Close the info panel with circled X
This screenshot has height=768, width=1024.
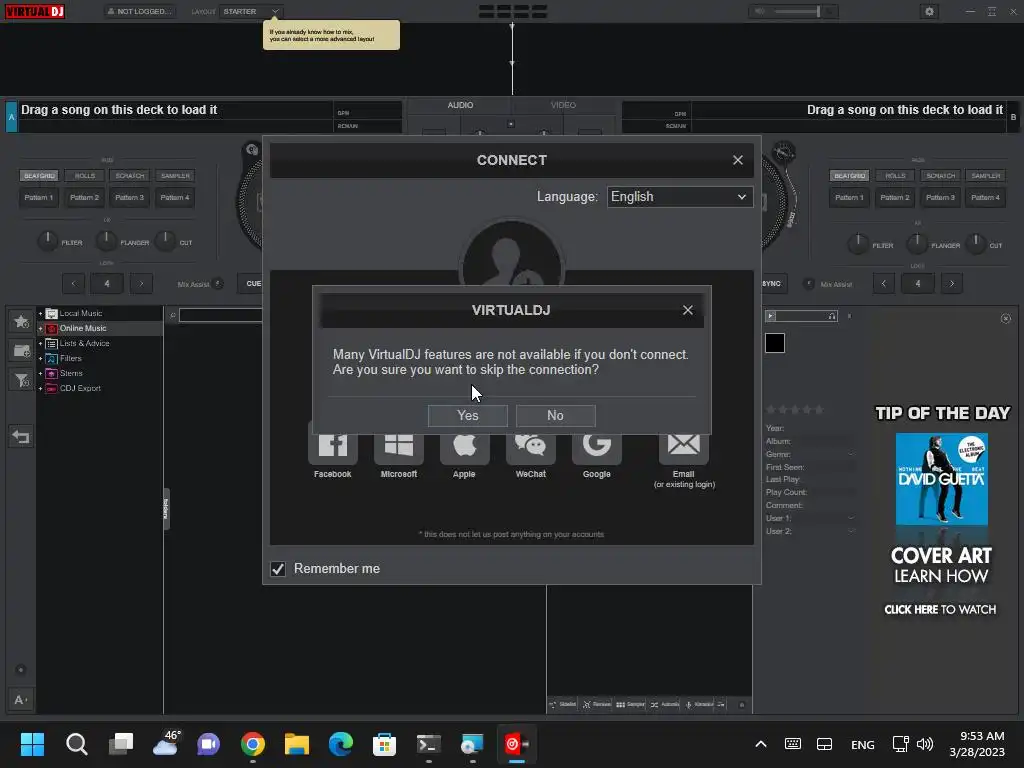tap(1006, 319)
